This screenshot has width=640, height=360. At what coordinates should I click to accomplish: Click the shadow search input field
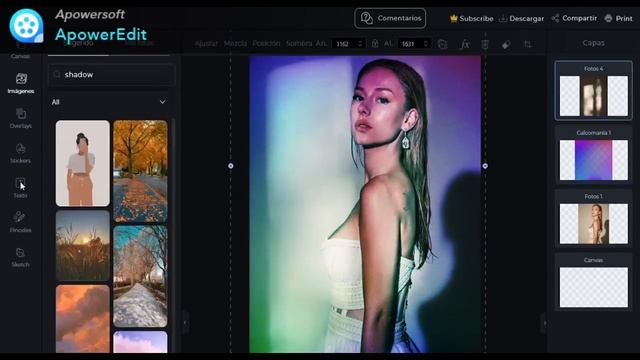(112, 75)
